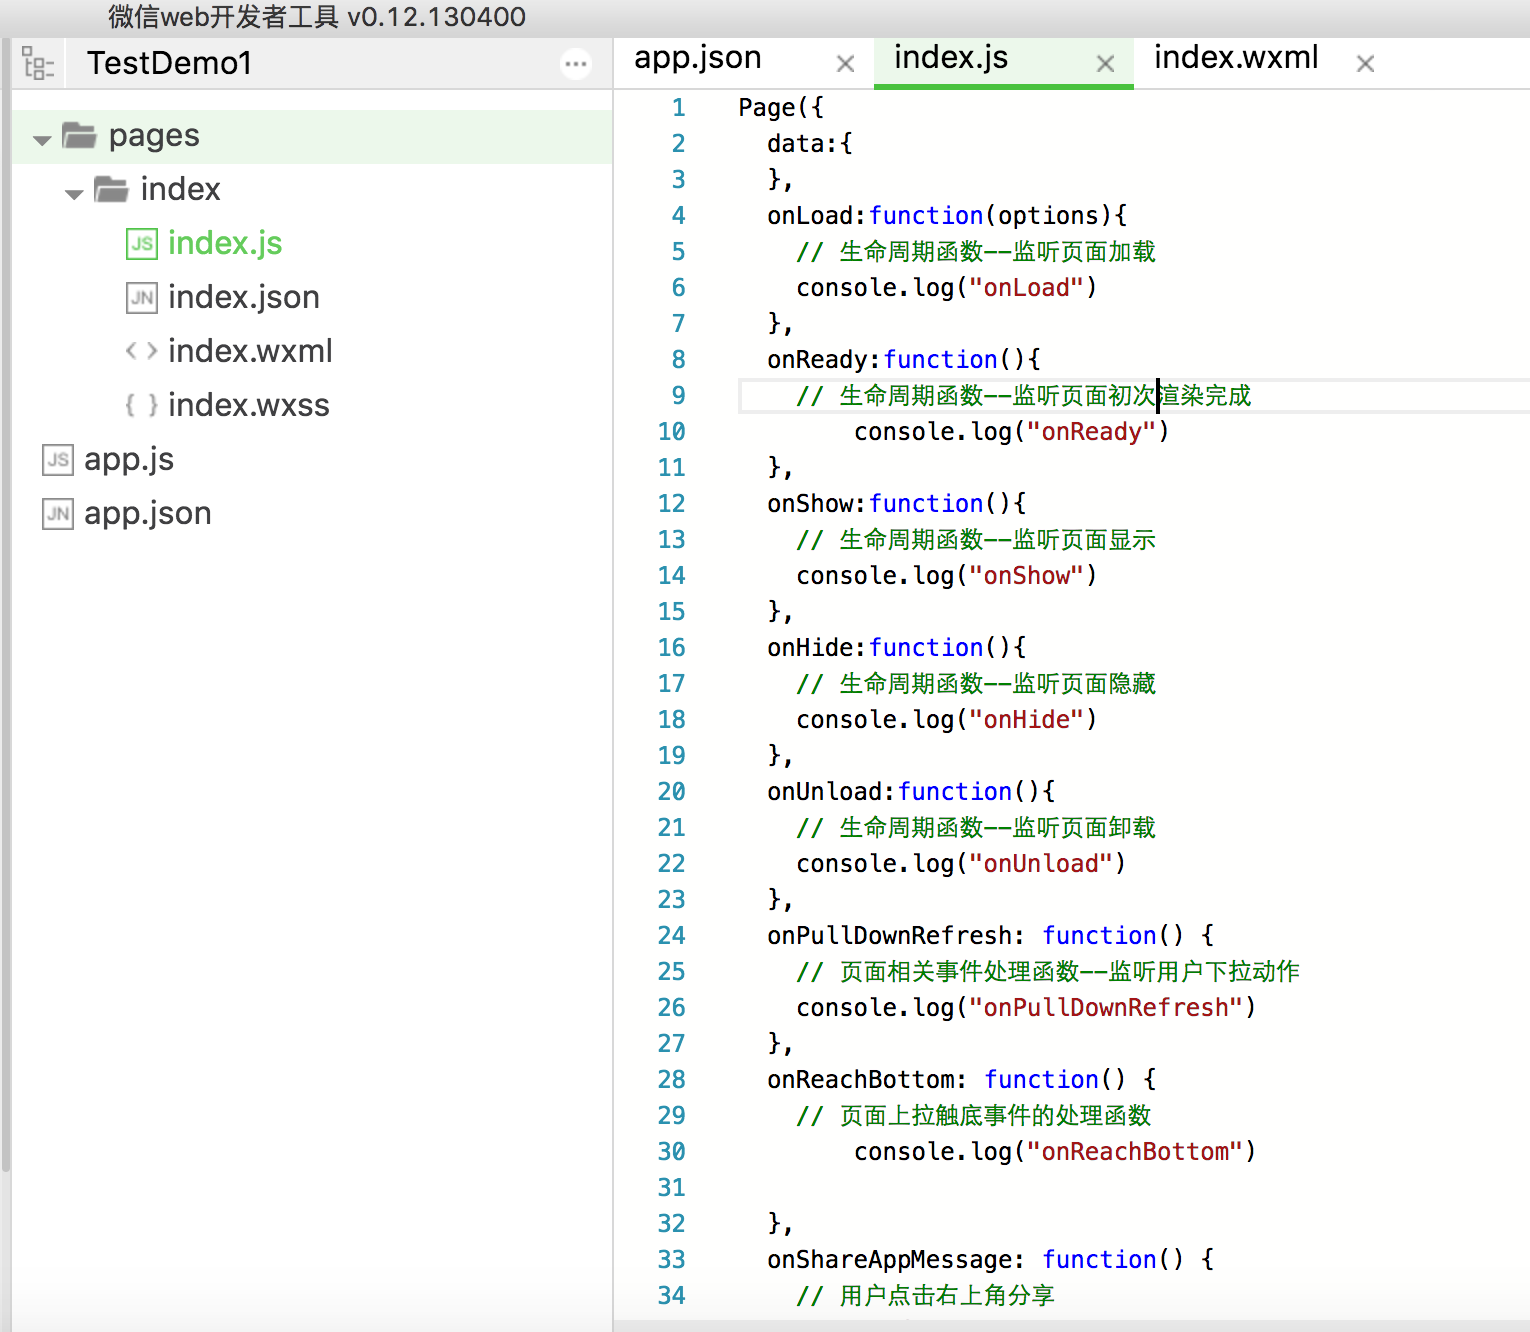The image size is (1530, 1332).
Task: Click the onShareAppMessage: function() line
Action: pos(991,1260)
